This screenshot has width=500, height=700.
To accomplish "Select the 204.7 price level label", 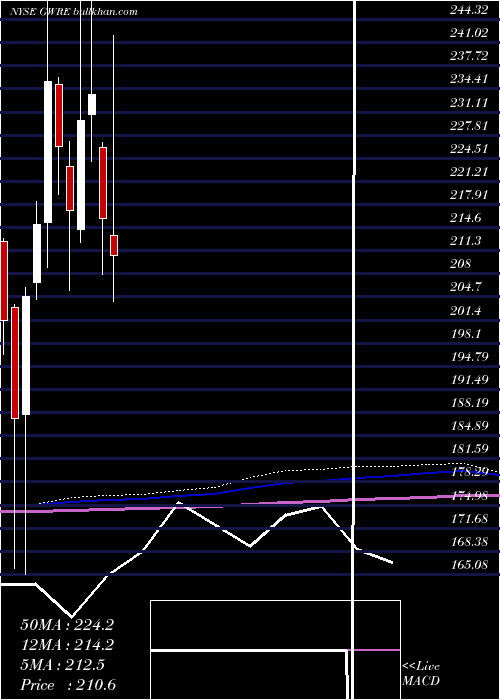I will [466, 287].
